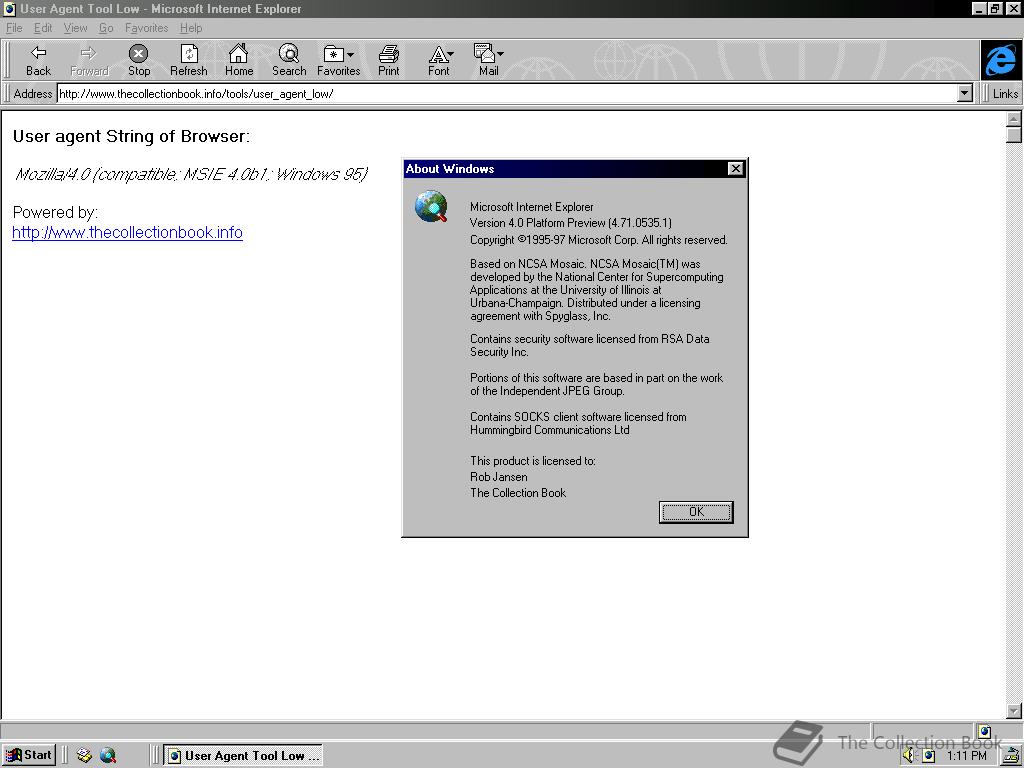Select User Agent Tool Low taskbar button
The image size is (1024, 768).
pos(242,755)
